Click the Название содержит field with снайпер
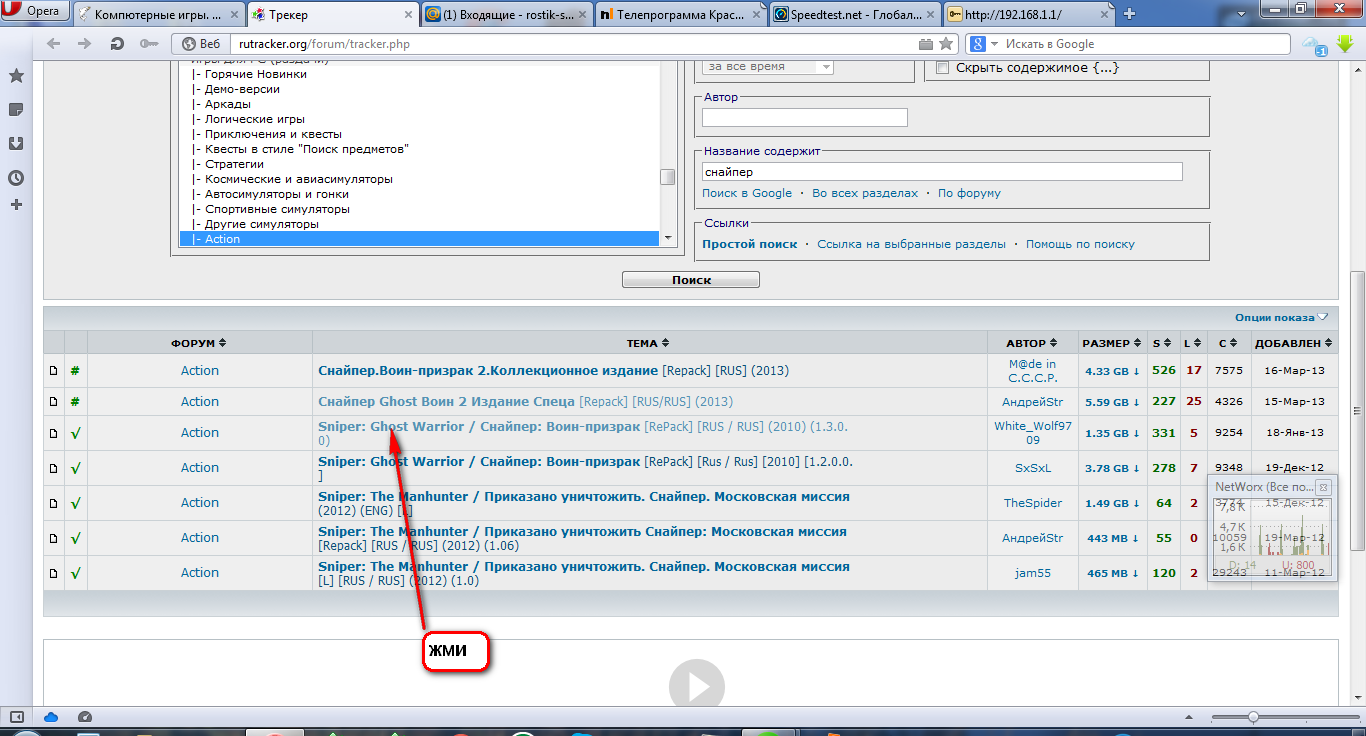The width and height of the screenshot is (1366, 736). point(942,172)
